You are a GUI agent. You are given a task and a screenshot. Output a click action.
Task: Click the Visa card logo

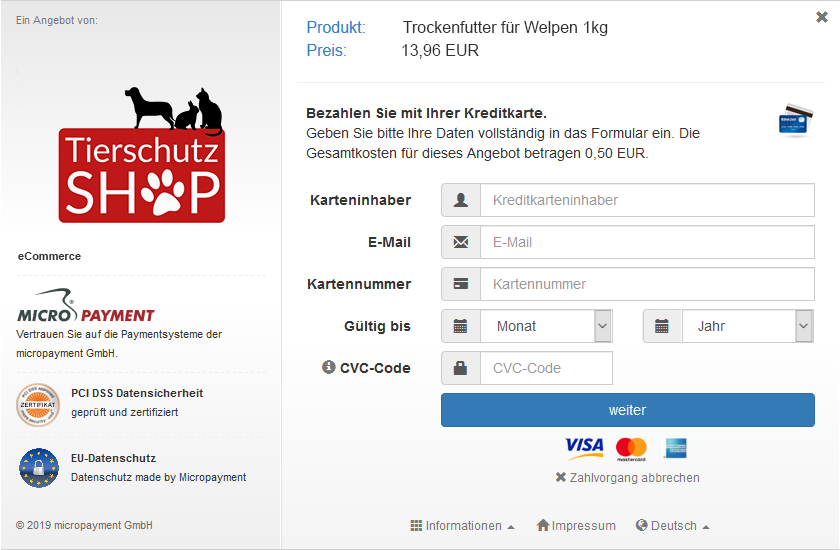click(584, 448)
